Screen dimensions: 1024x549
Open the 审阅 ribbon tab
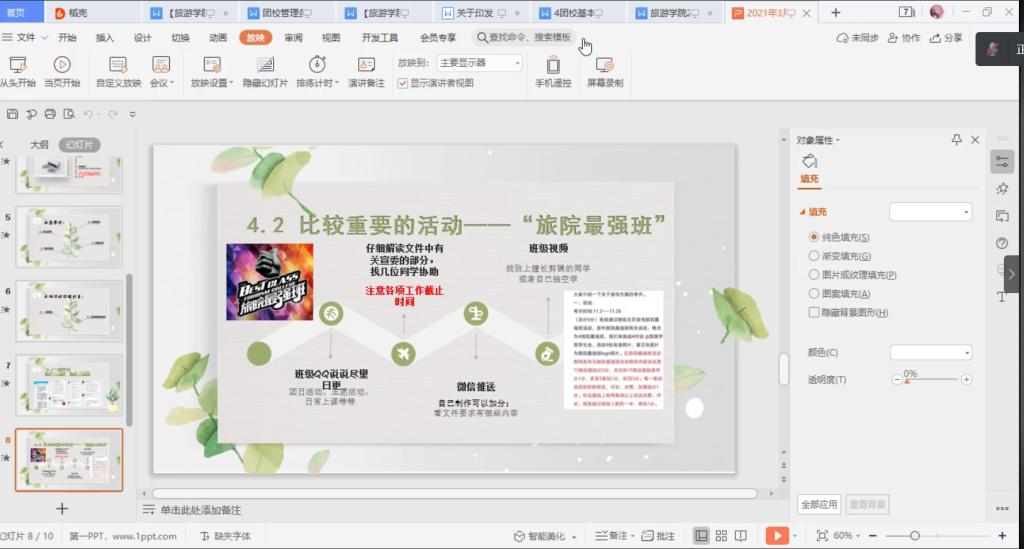293,38
